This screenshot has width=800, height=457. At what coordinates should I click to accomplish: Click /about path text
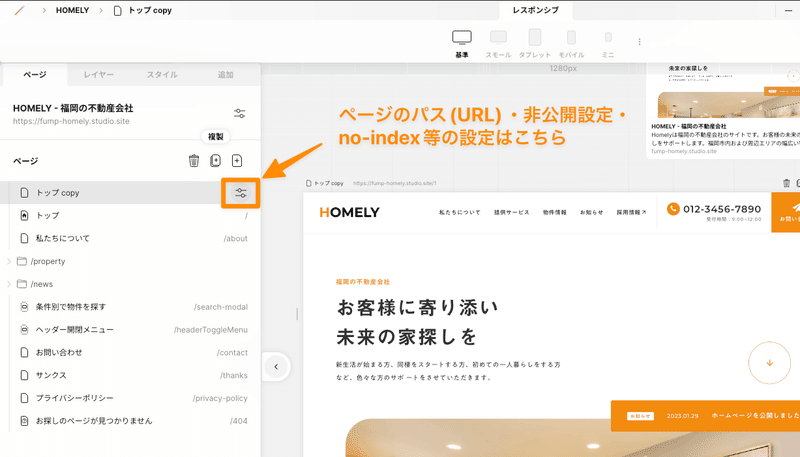pyautogui.click(x=235, y=238)
